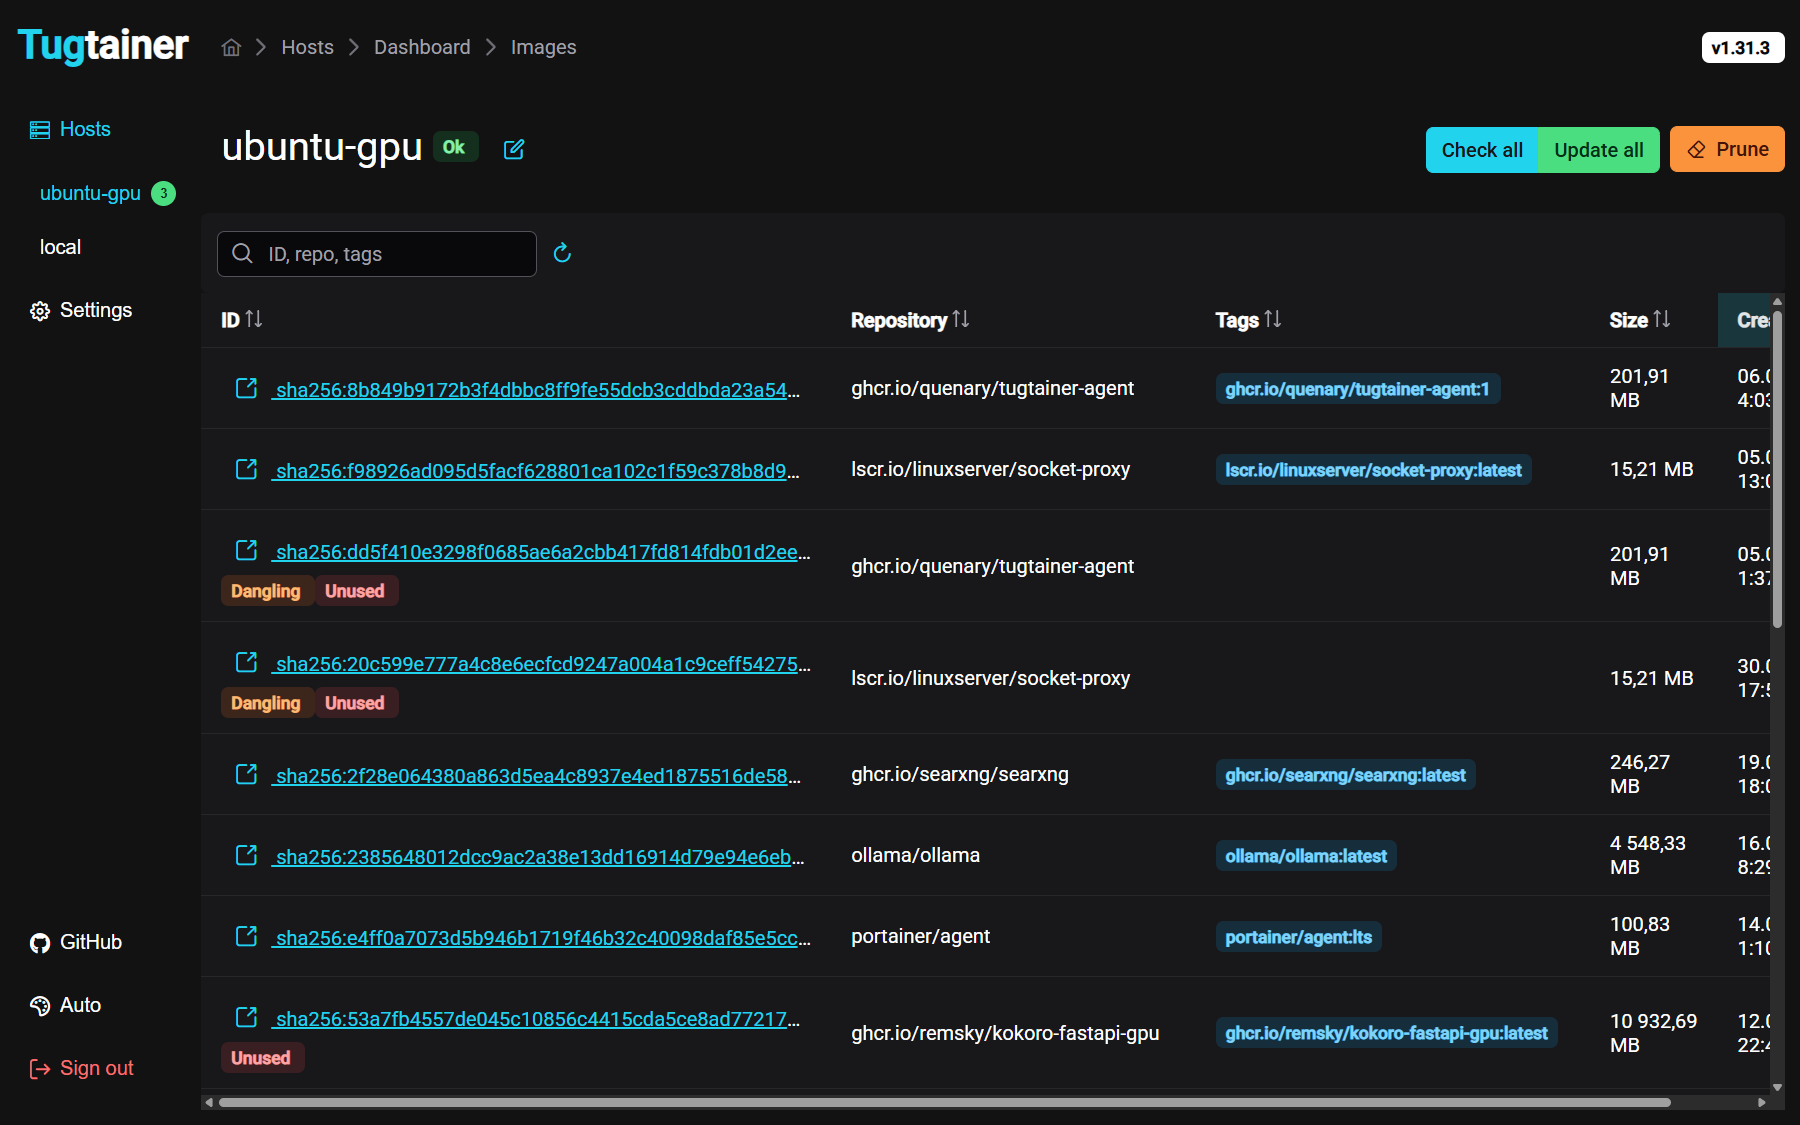Click the ghcr.io/searxng/searxng:latest tag
This screenshot has height=1125, width=1800.
[1345, 775]
